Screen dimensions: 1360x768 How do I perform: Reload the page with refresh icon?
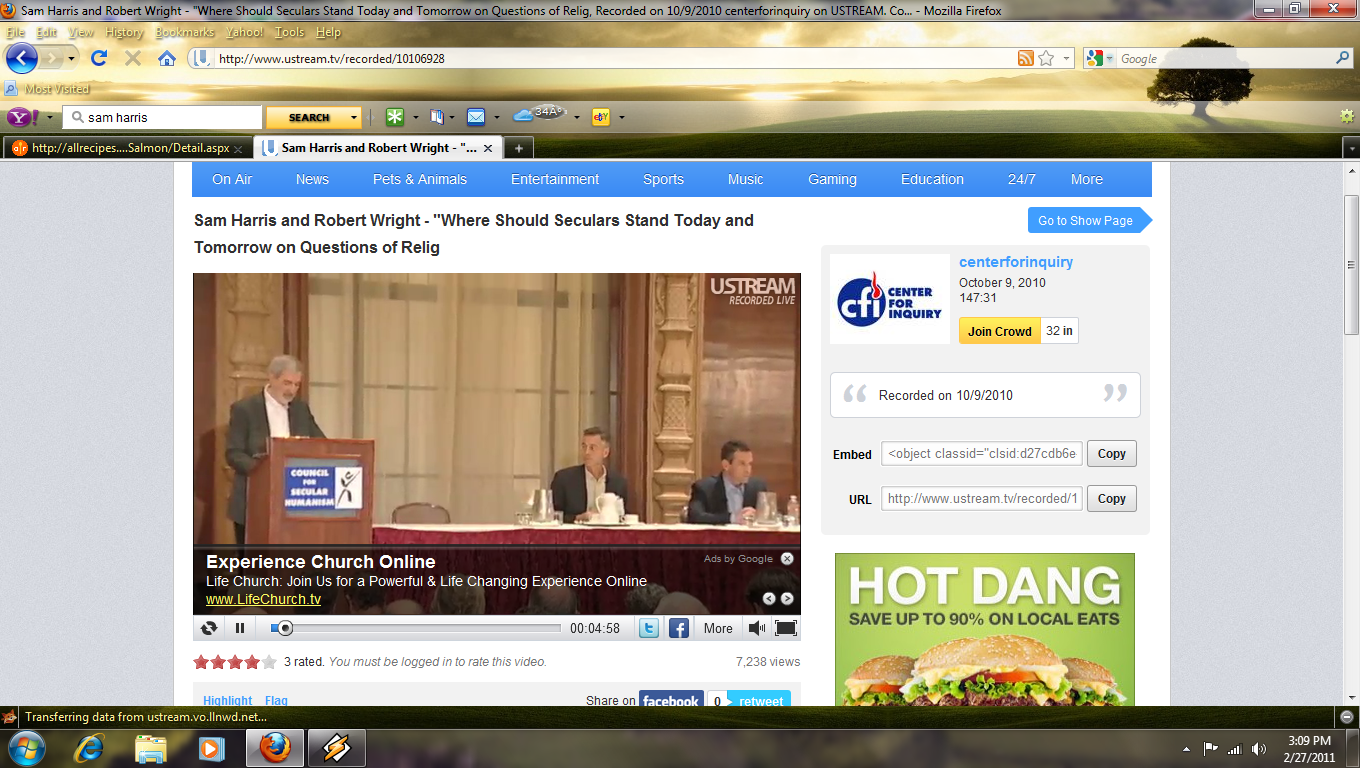coord(99,58)
